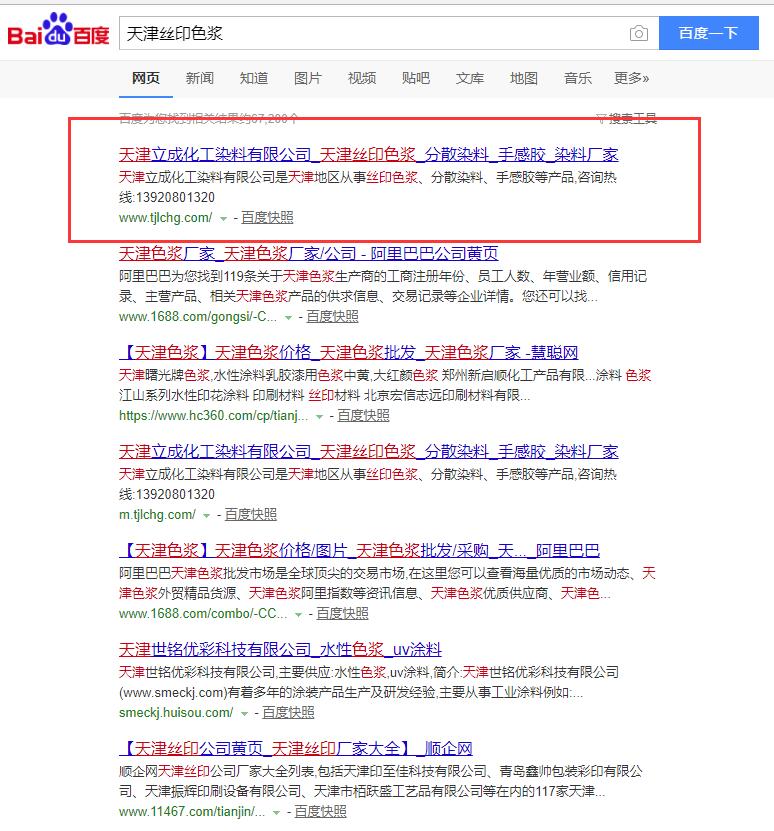Switch to the 地图 tab

[524, 78]
